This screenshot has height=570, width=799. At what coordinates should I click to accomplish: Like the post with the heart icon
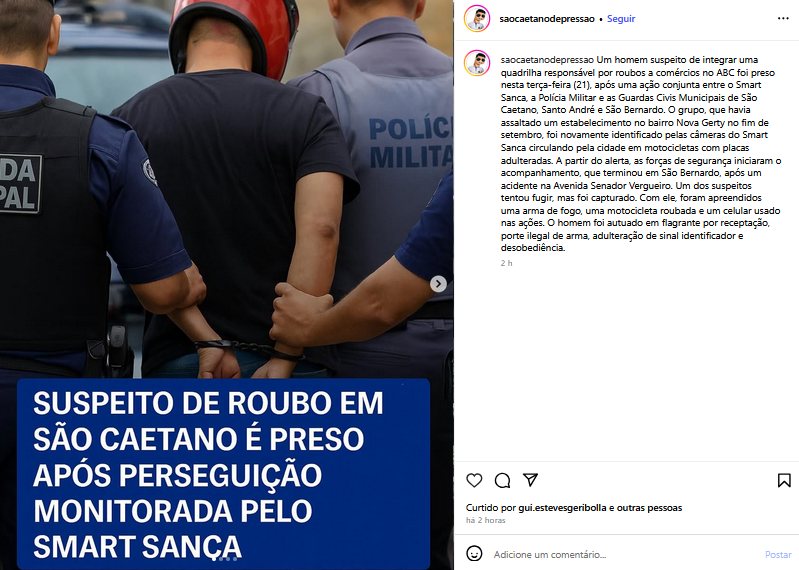point(474,480)
